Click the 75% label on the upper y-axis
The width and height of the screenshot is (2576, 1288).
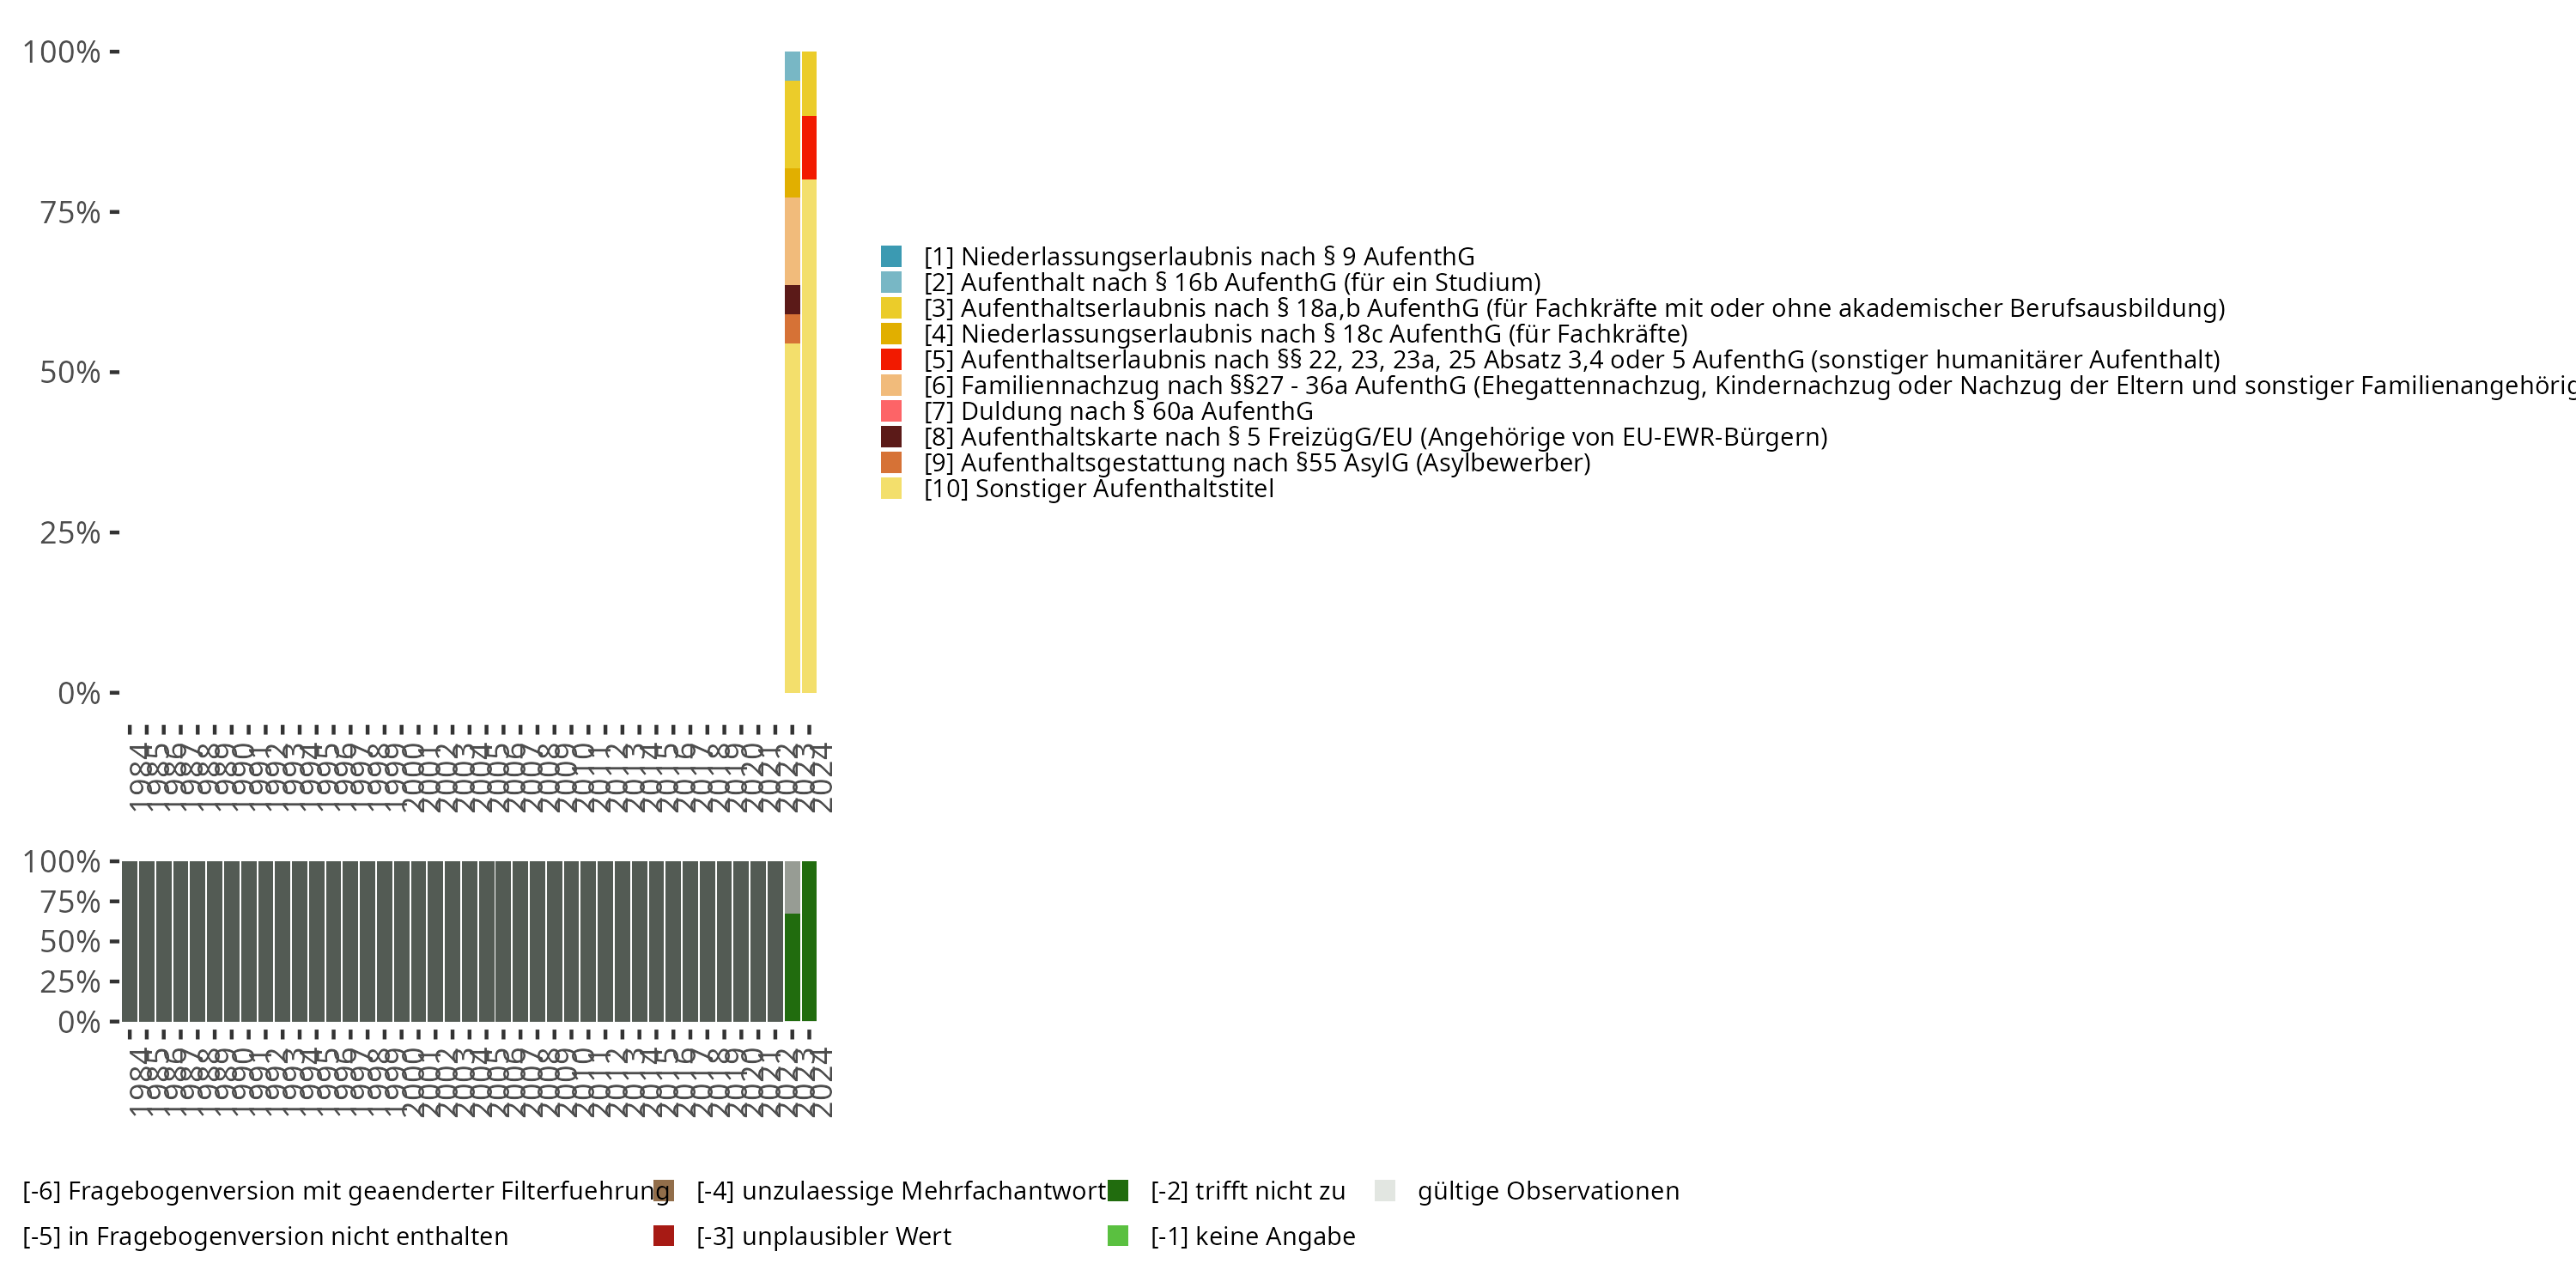pyautogui.click(x=70, y=213)
